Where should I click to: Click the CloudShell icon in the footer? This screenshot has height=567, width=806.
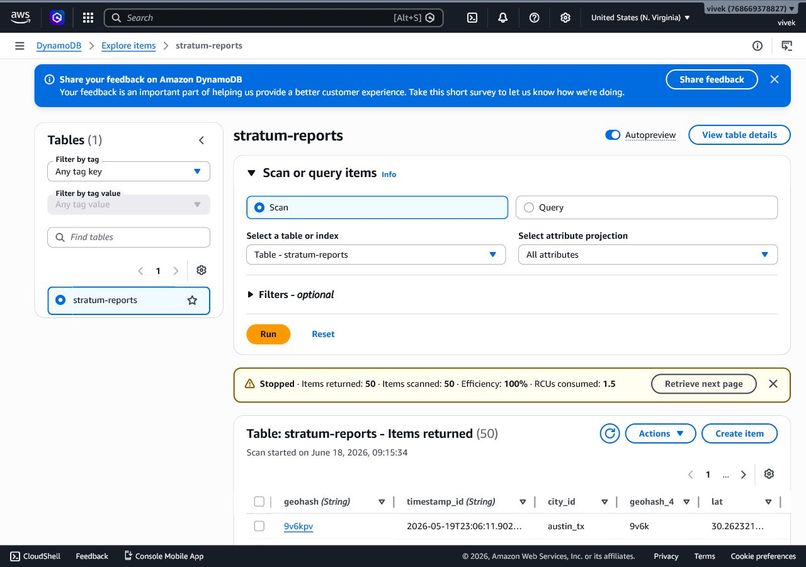pyautogui.click(x=15, y=556)
